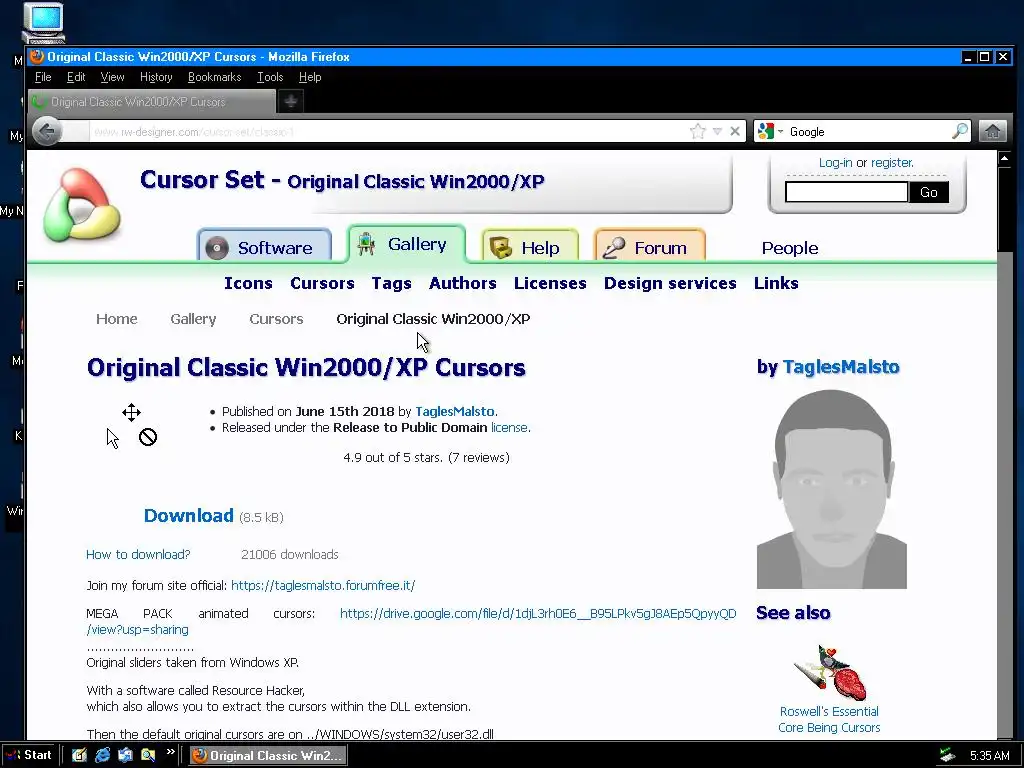Click the unavailable cursor preview icon
This screenshot has height=768, width=1024.
coord(148,437)
